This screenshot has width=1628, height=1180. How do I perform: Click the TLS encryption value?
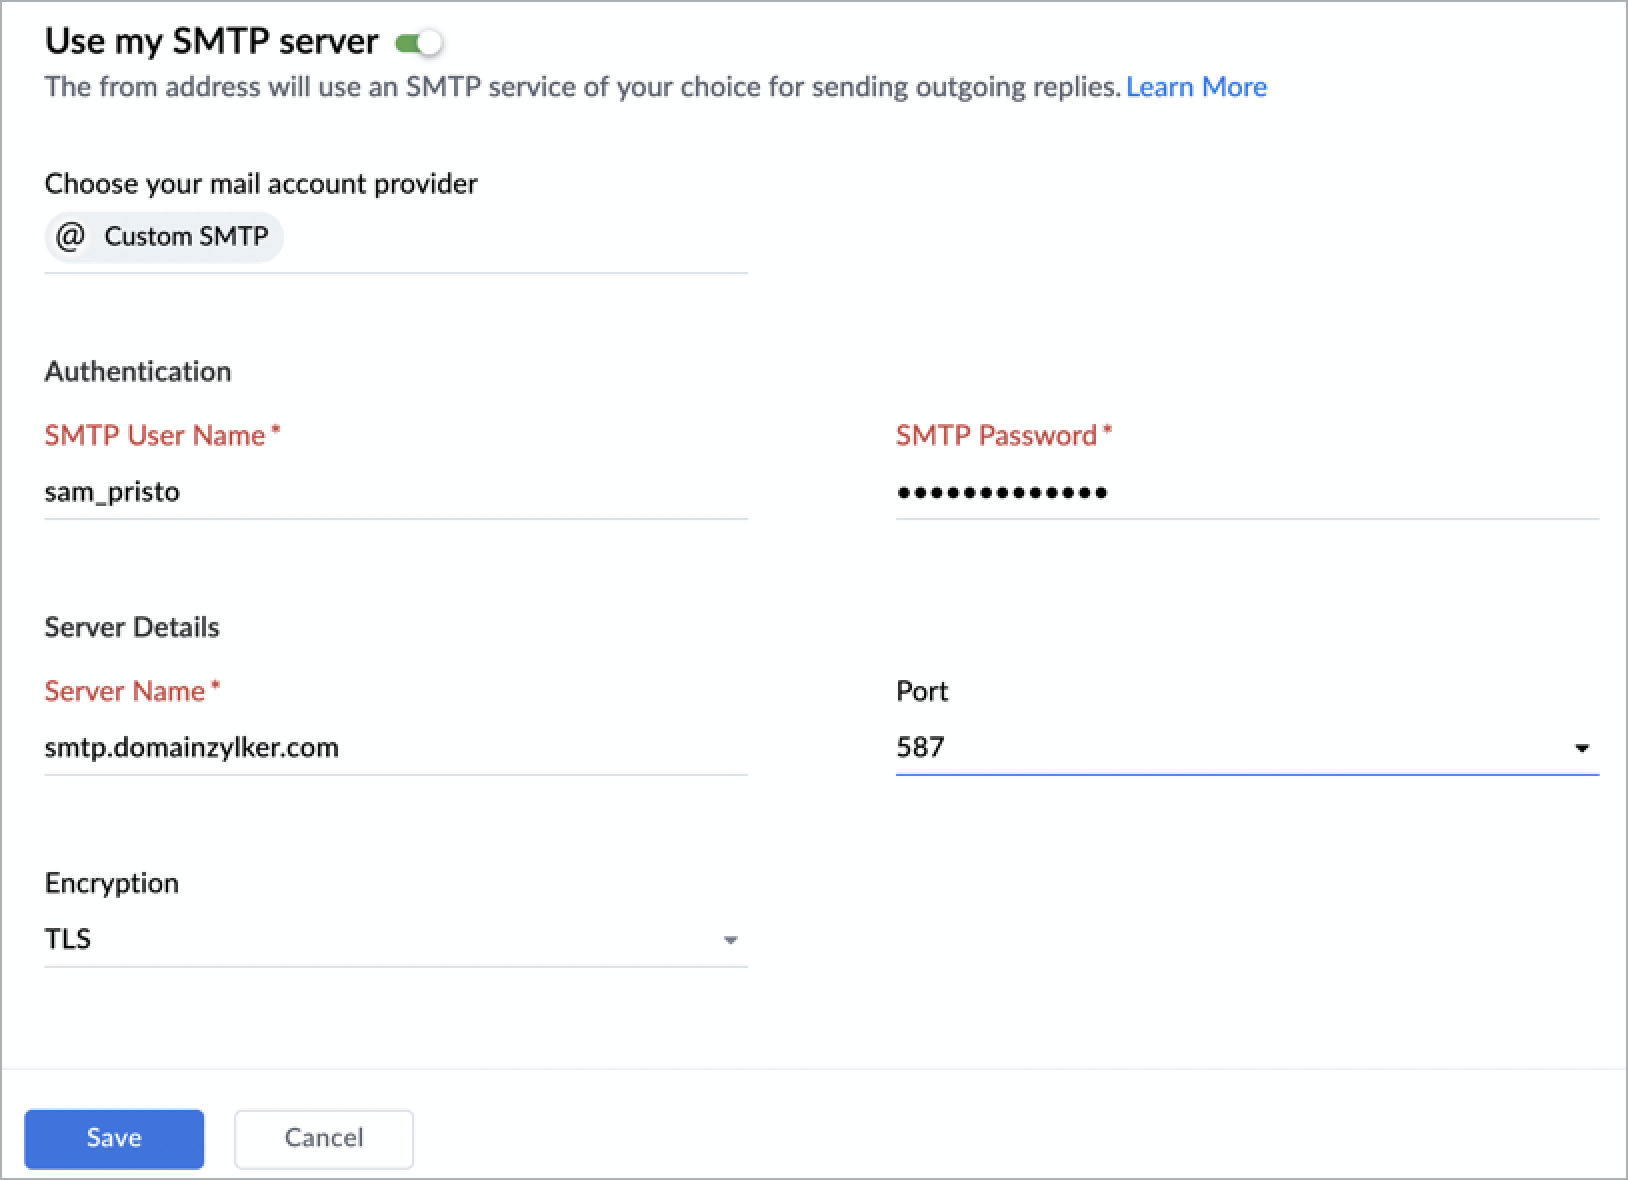[x=68, y=939]
